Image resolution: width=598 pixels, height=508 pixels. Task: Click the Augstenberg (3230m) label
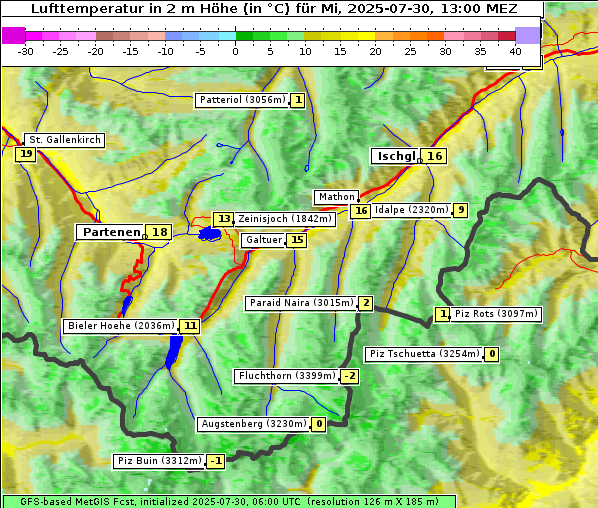[x=254, y=424]
